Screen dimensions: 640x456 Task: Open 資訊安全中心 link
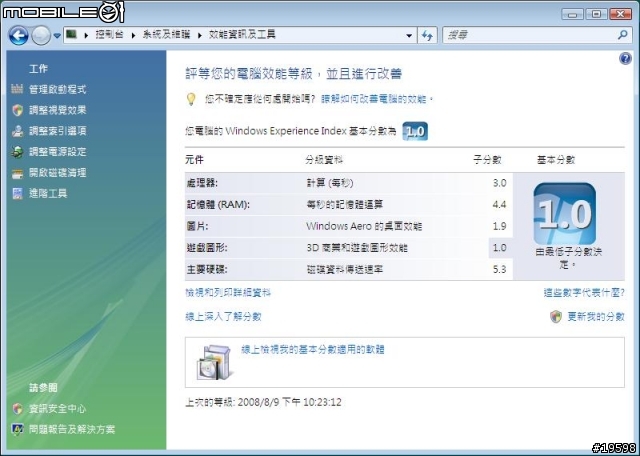58,408
